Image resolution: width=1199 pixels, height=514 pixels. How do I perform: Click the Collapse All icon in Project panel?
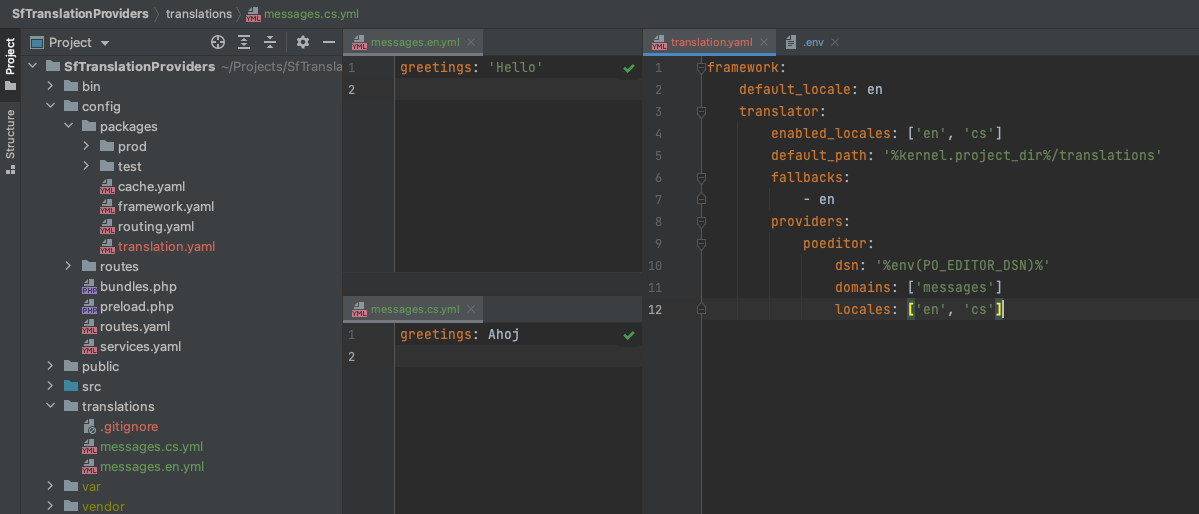pos(270,42)
